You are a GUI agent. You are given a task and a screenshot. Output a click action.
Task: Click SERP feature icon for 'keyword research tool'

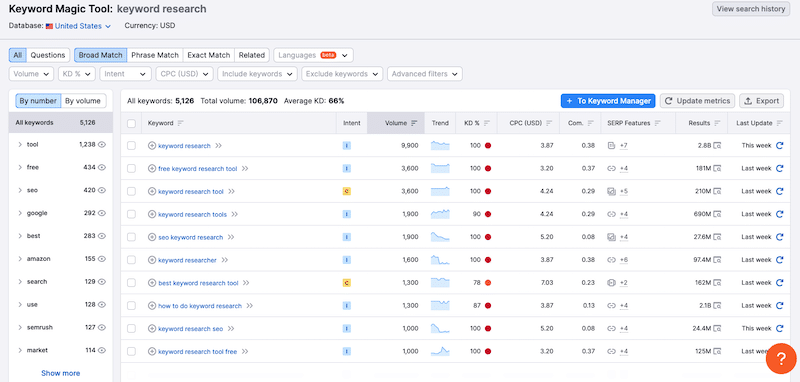(612, 192)
